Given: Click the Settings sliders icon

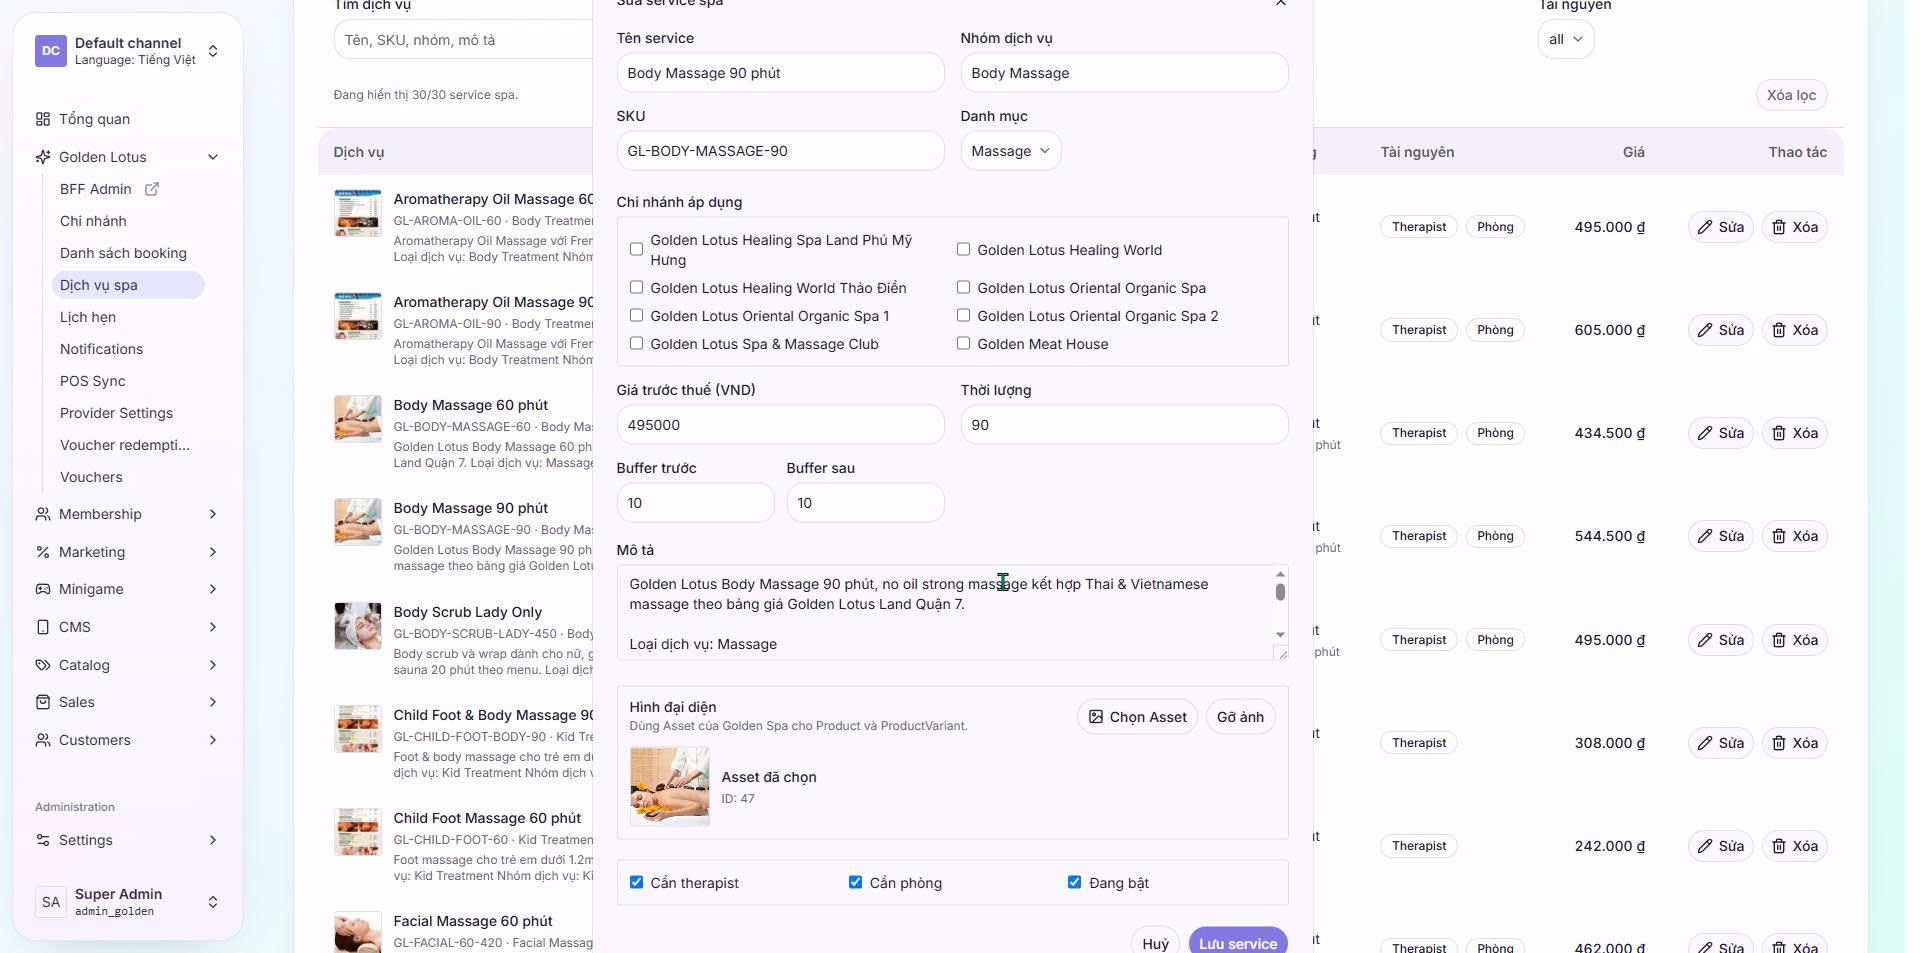Looking at the screenshot, I should (x=43, y=840).
